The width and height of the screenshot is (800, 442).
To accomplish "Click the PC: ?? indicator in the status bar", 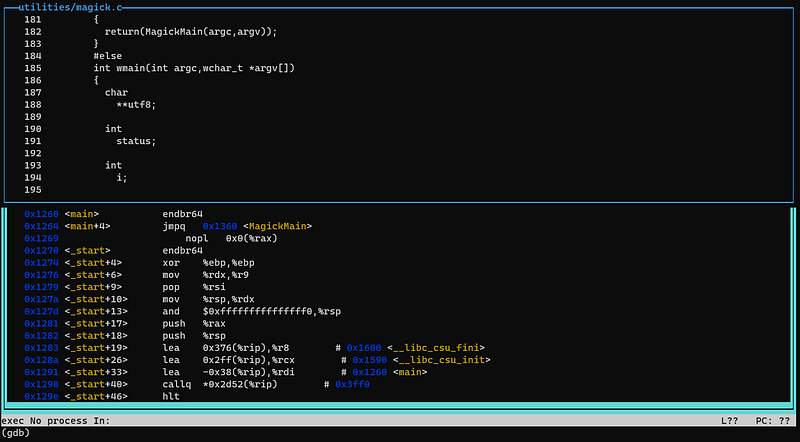I will point(773,421).
